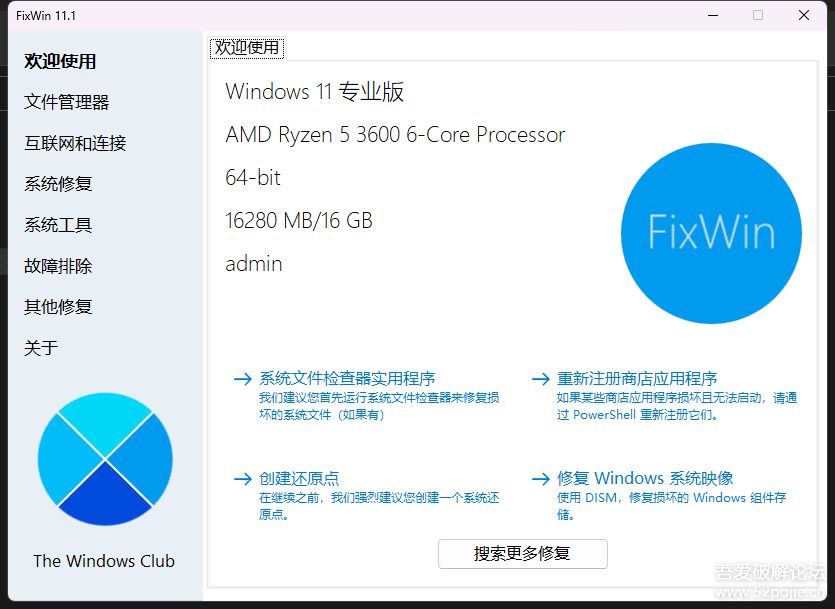Click the arrow icon beside 创建还原点
This screenshot has width=835, height=609.
[x=243, y=479]
